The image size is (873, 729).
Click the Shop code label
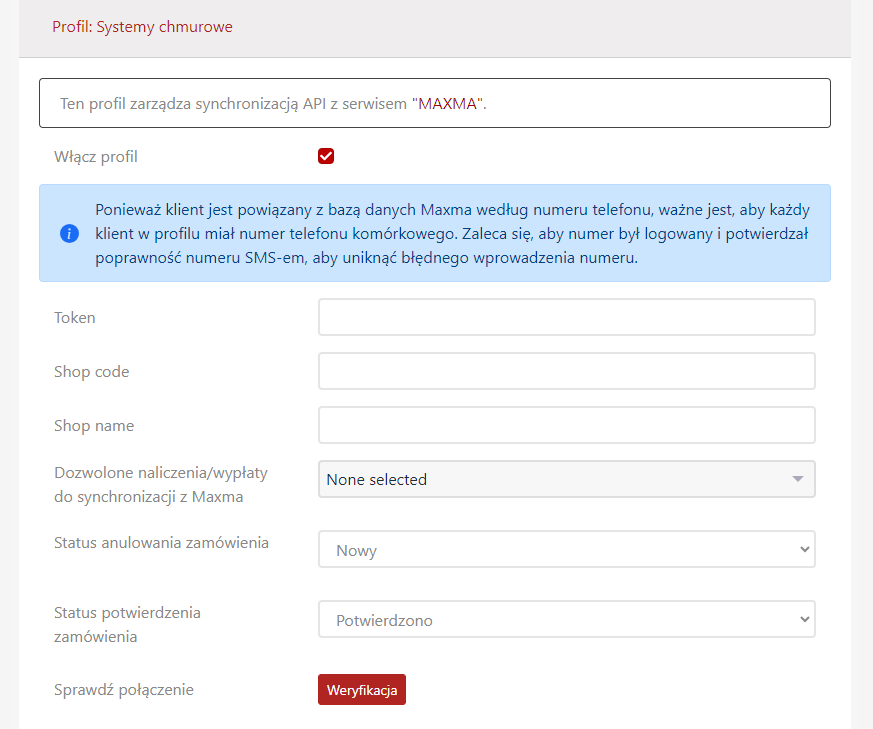pyautogui.click(x=92, y=371)
